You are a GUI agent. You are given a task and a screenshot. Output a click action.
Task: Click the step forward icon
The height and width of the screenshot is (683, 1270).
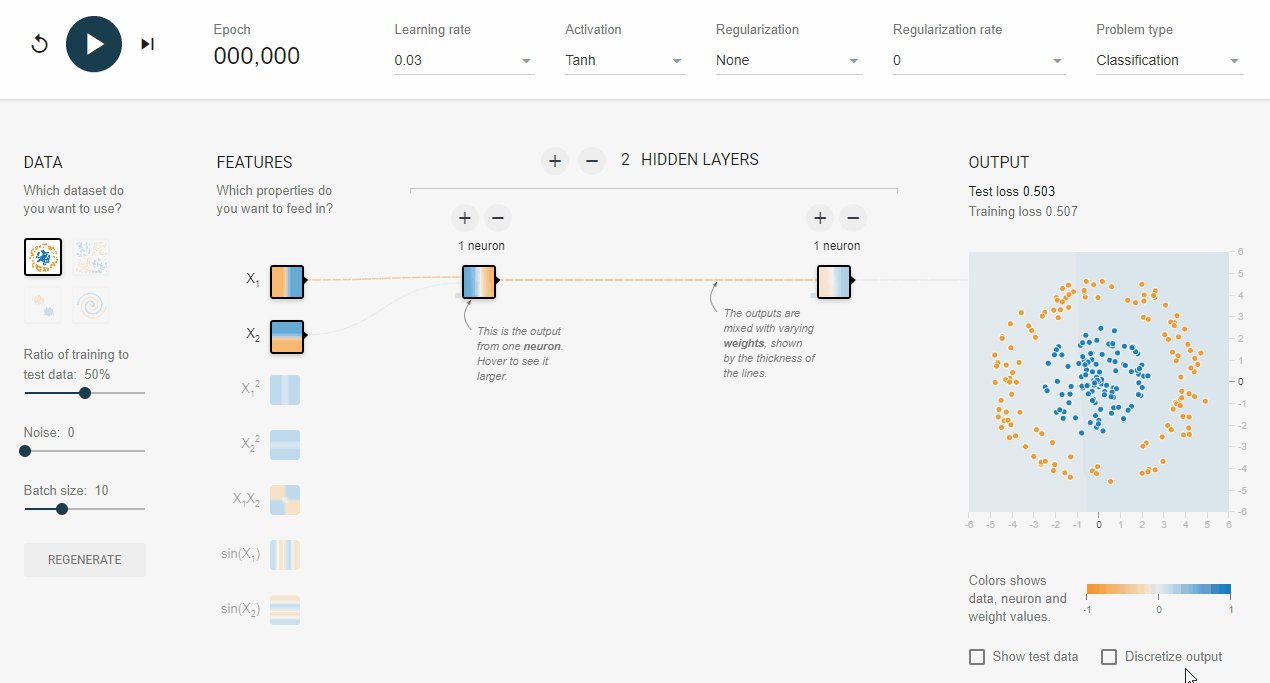[x=147, y=44]
